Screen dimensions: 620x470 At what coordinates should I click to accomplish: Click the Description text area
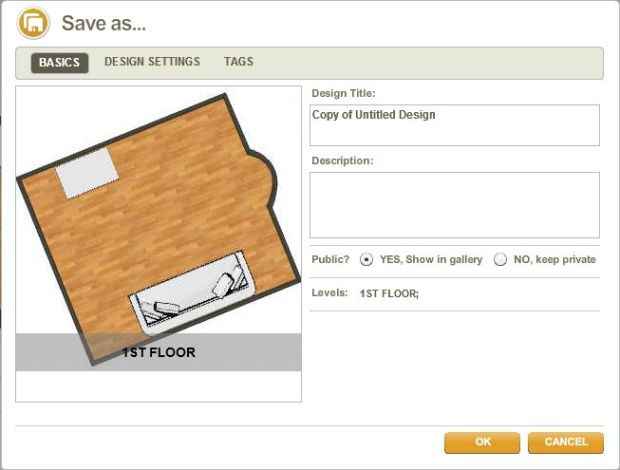[455, 205]
